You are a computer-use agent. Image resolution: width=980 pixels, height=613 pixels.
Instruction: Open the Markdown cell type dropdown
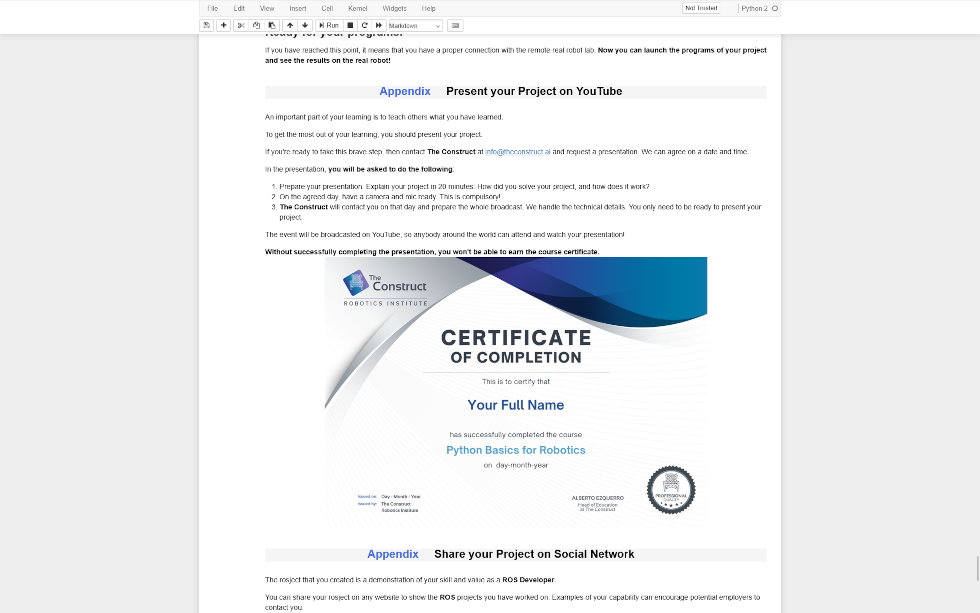pos(414,25)
